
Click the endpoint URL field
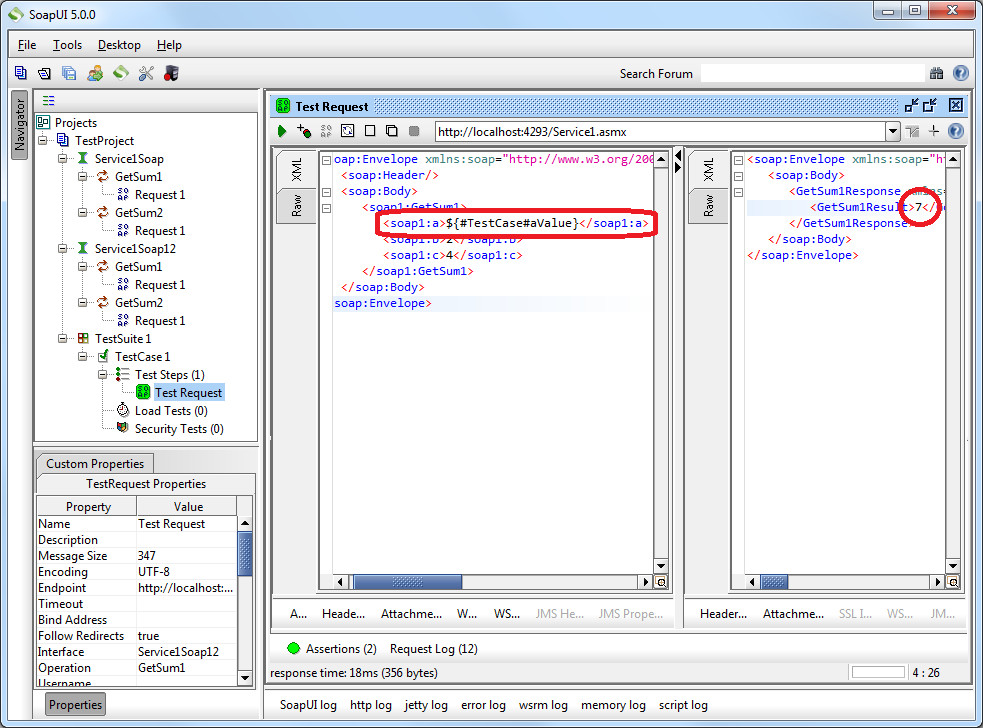click(661, 131)
